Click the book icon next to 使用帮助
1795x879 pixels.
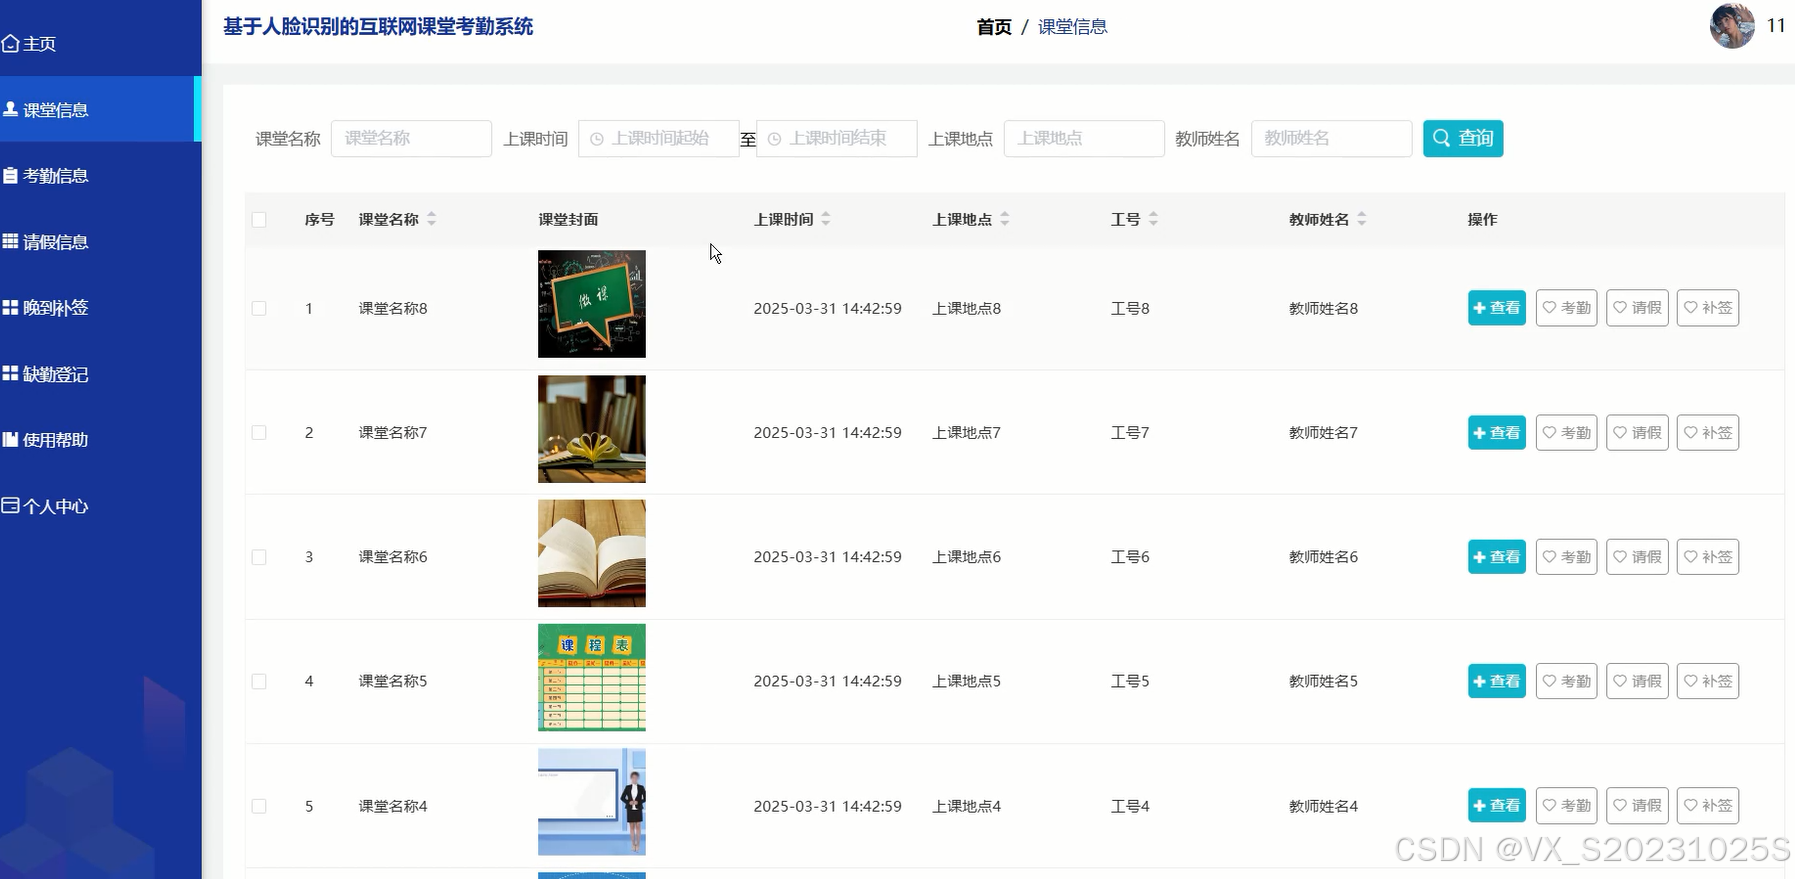coord(11,439)
